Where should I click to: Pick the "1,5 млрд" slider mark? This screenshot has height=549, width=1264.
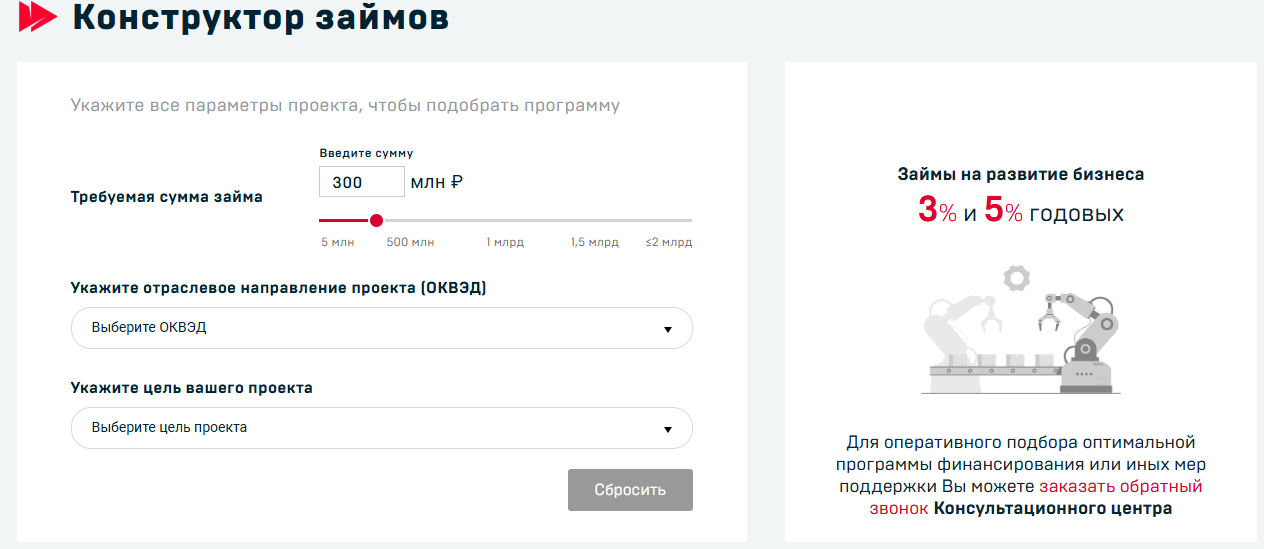[x=595, y=242]
